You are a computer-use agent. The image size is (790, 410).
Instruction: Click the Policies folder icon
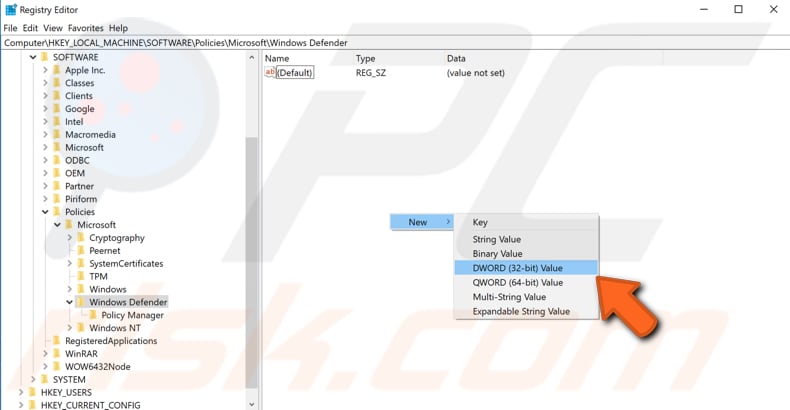click(56, 212)
